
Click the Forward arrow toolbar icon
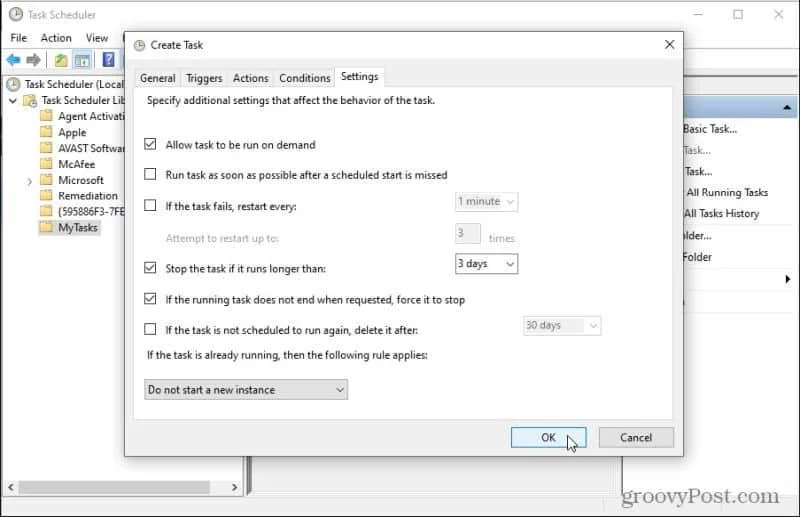click(x=33, y=60)
